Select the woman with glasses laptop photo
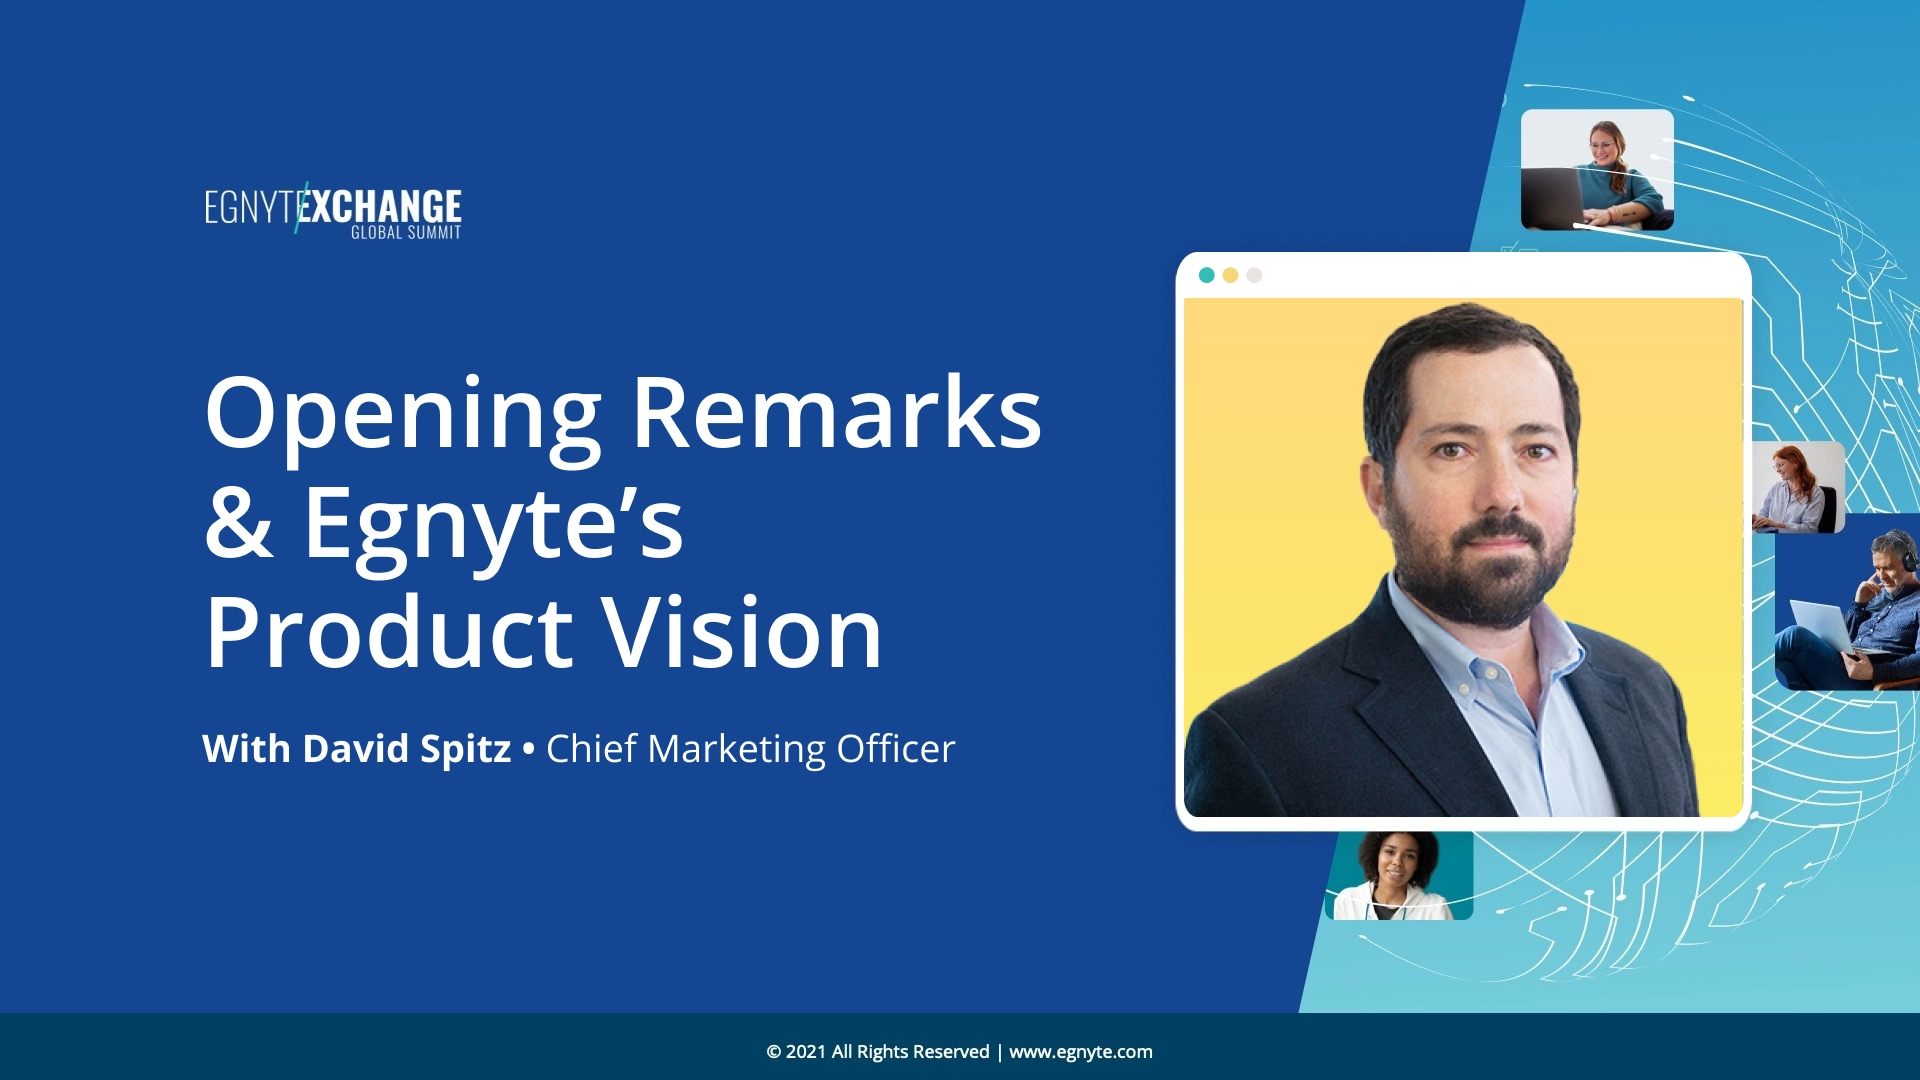Viewport: 1920px width, 1080px height. [1597, 170]
